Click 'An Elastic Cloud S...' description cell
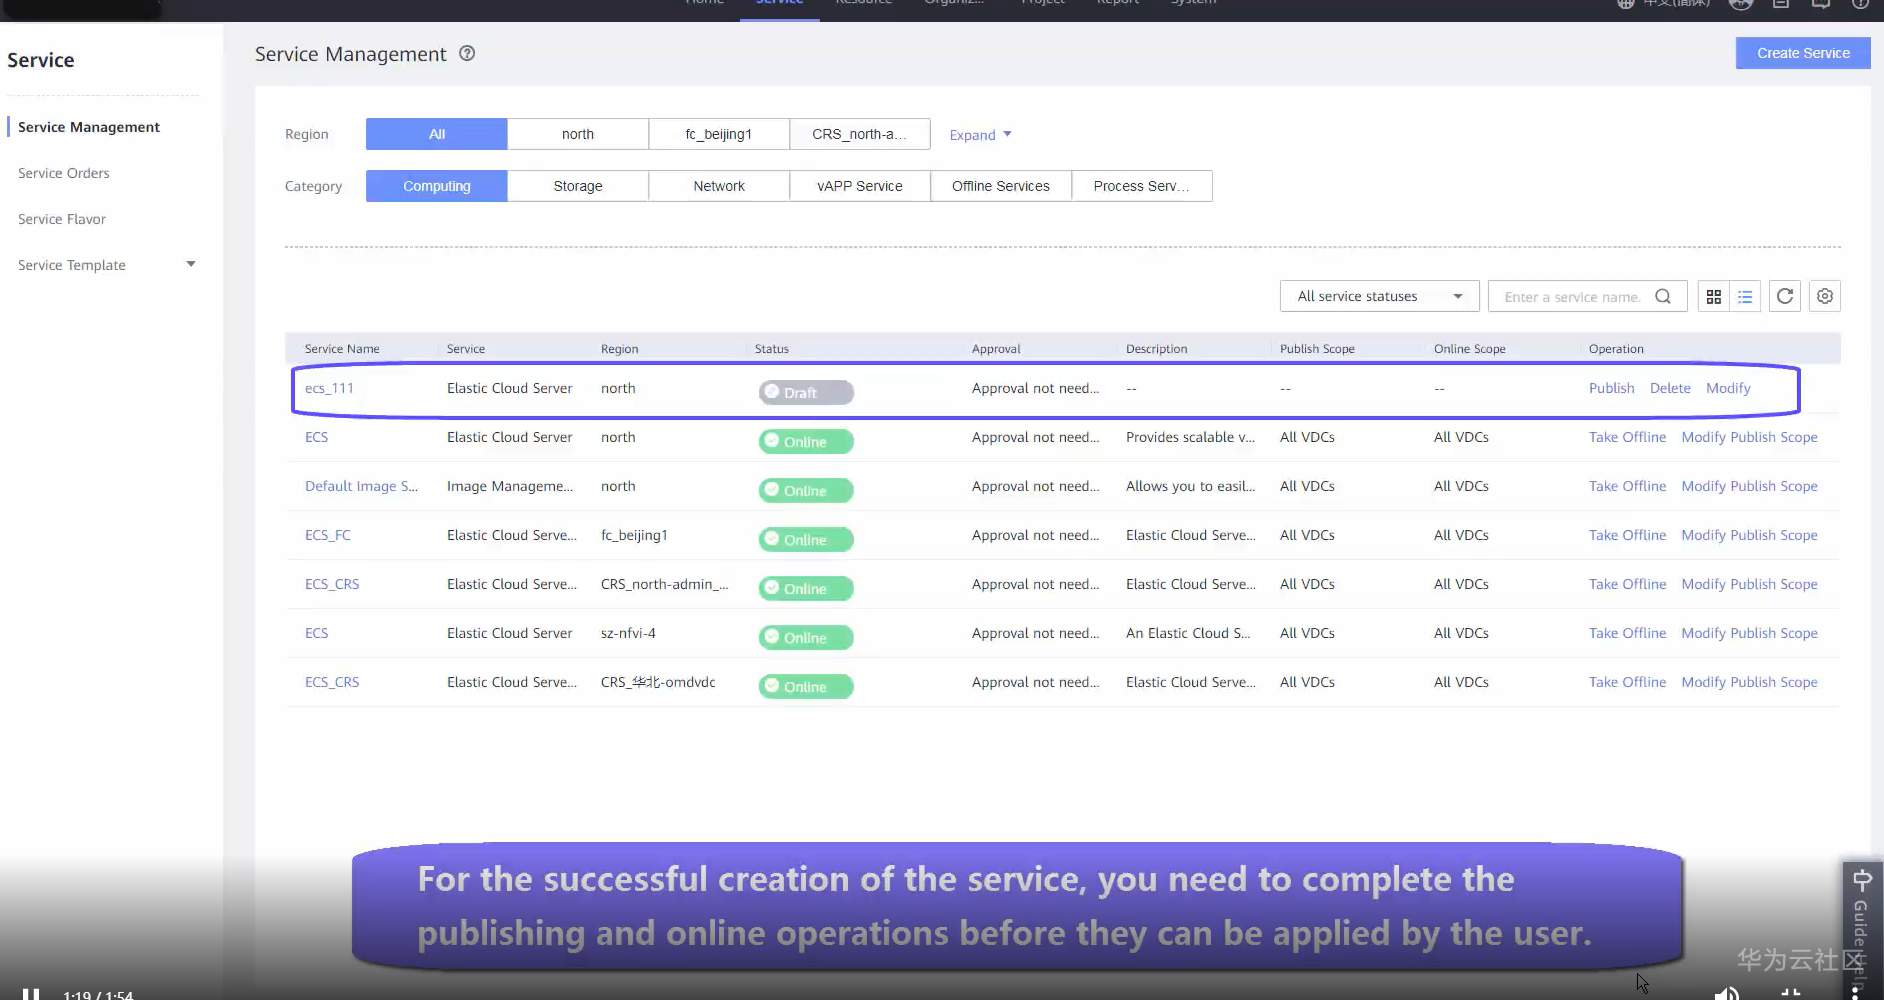 click(1188, 633)
